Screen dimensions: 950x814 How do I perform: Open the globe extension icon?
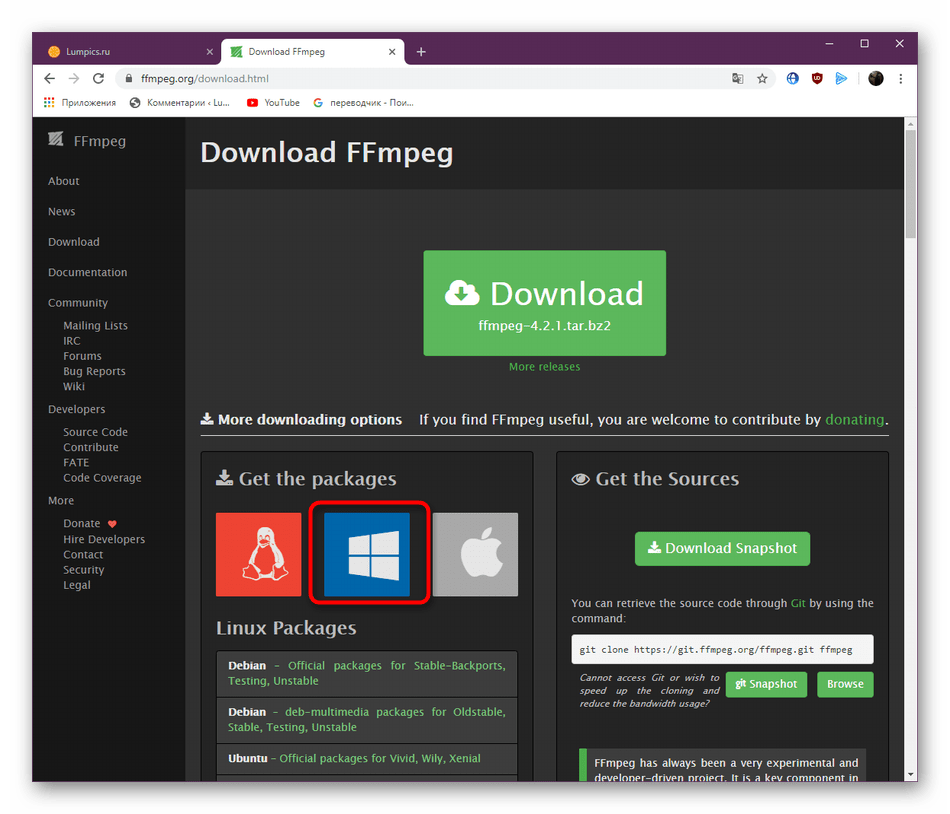[x=792, y=78]
